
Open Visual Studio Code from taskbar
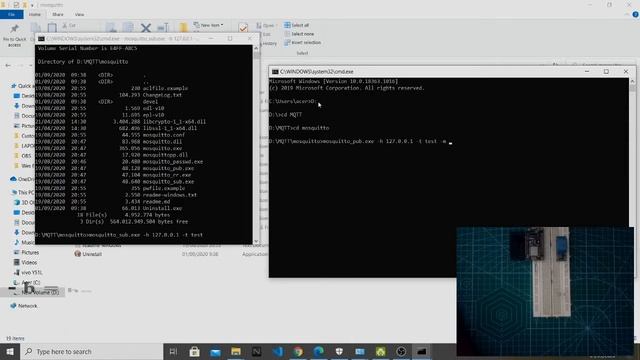[x=278, y=351]
